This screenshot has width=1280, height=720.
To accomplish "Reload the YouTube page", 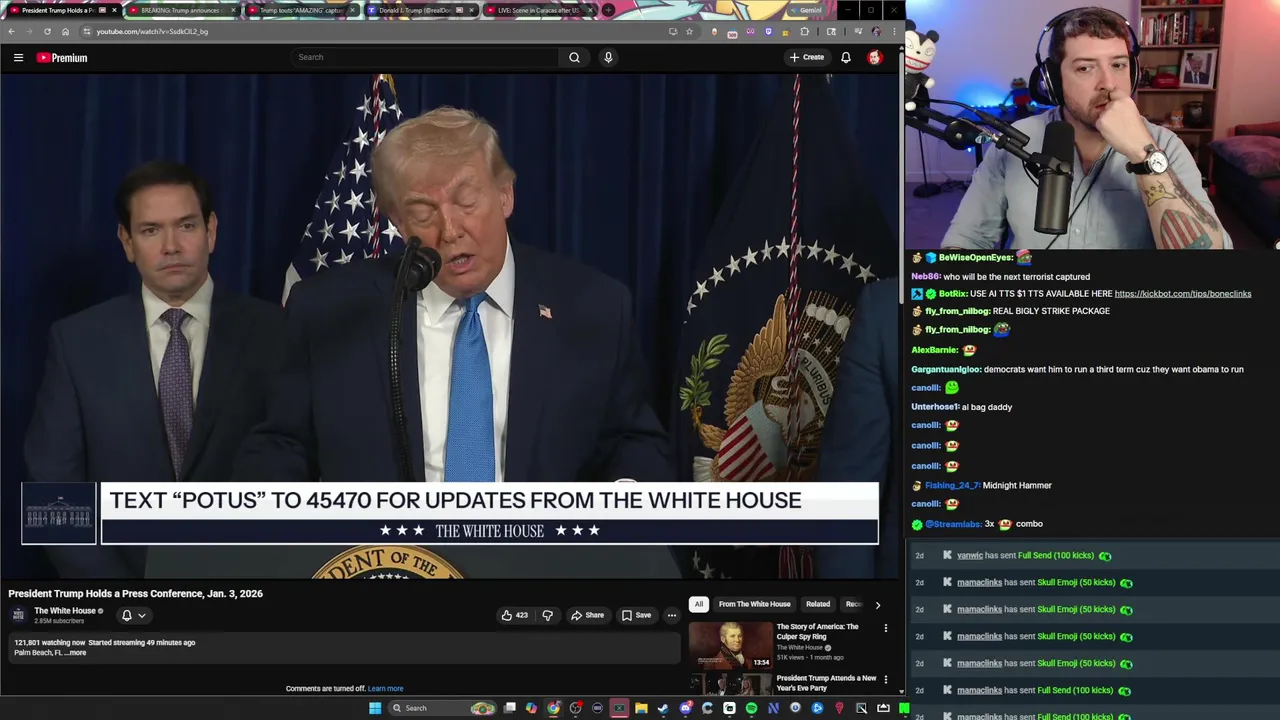I will point(47,31).
